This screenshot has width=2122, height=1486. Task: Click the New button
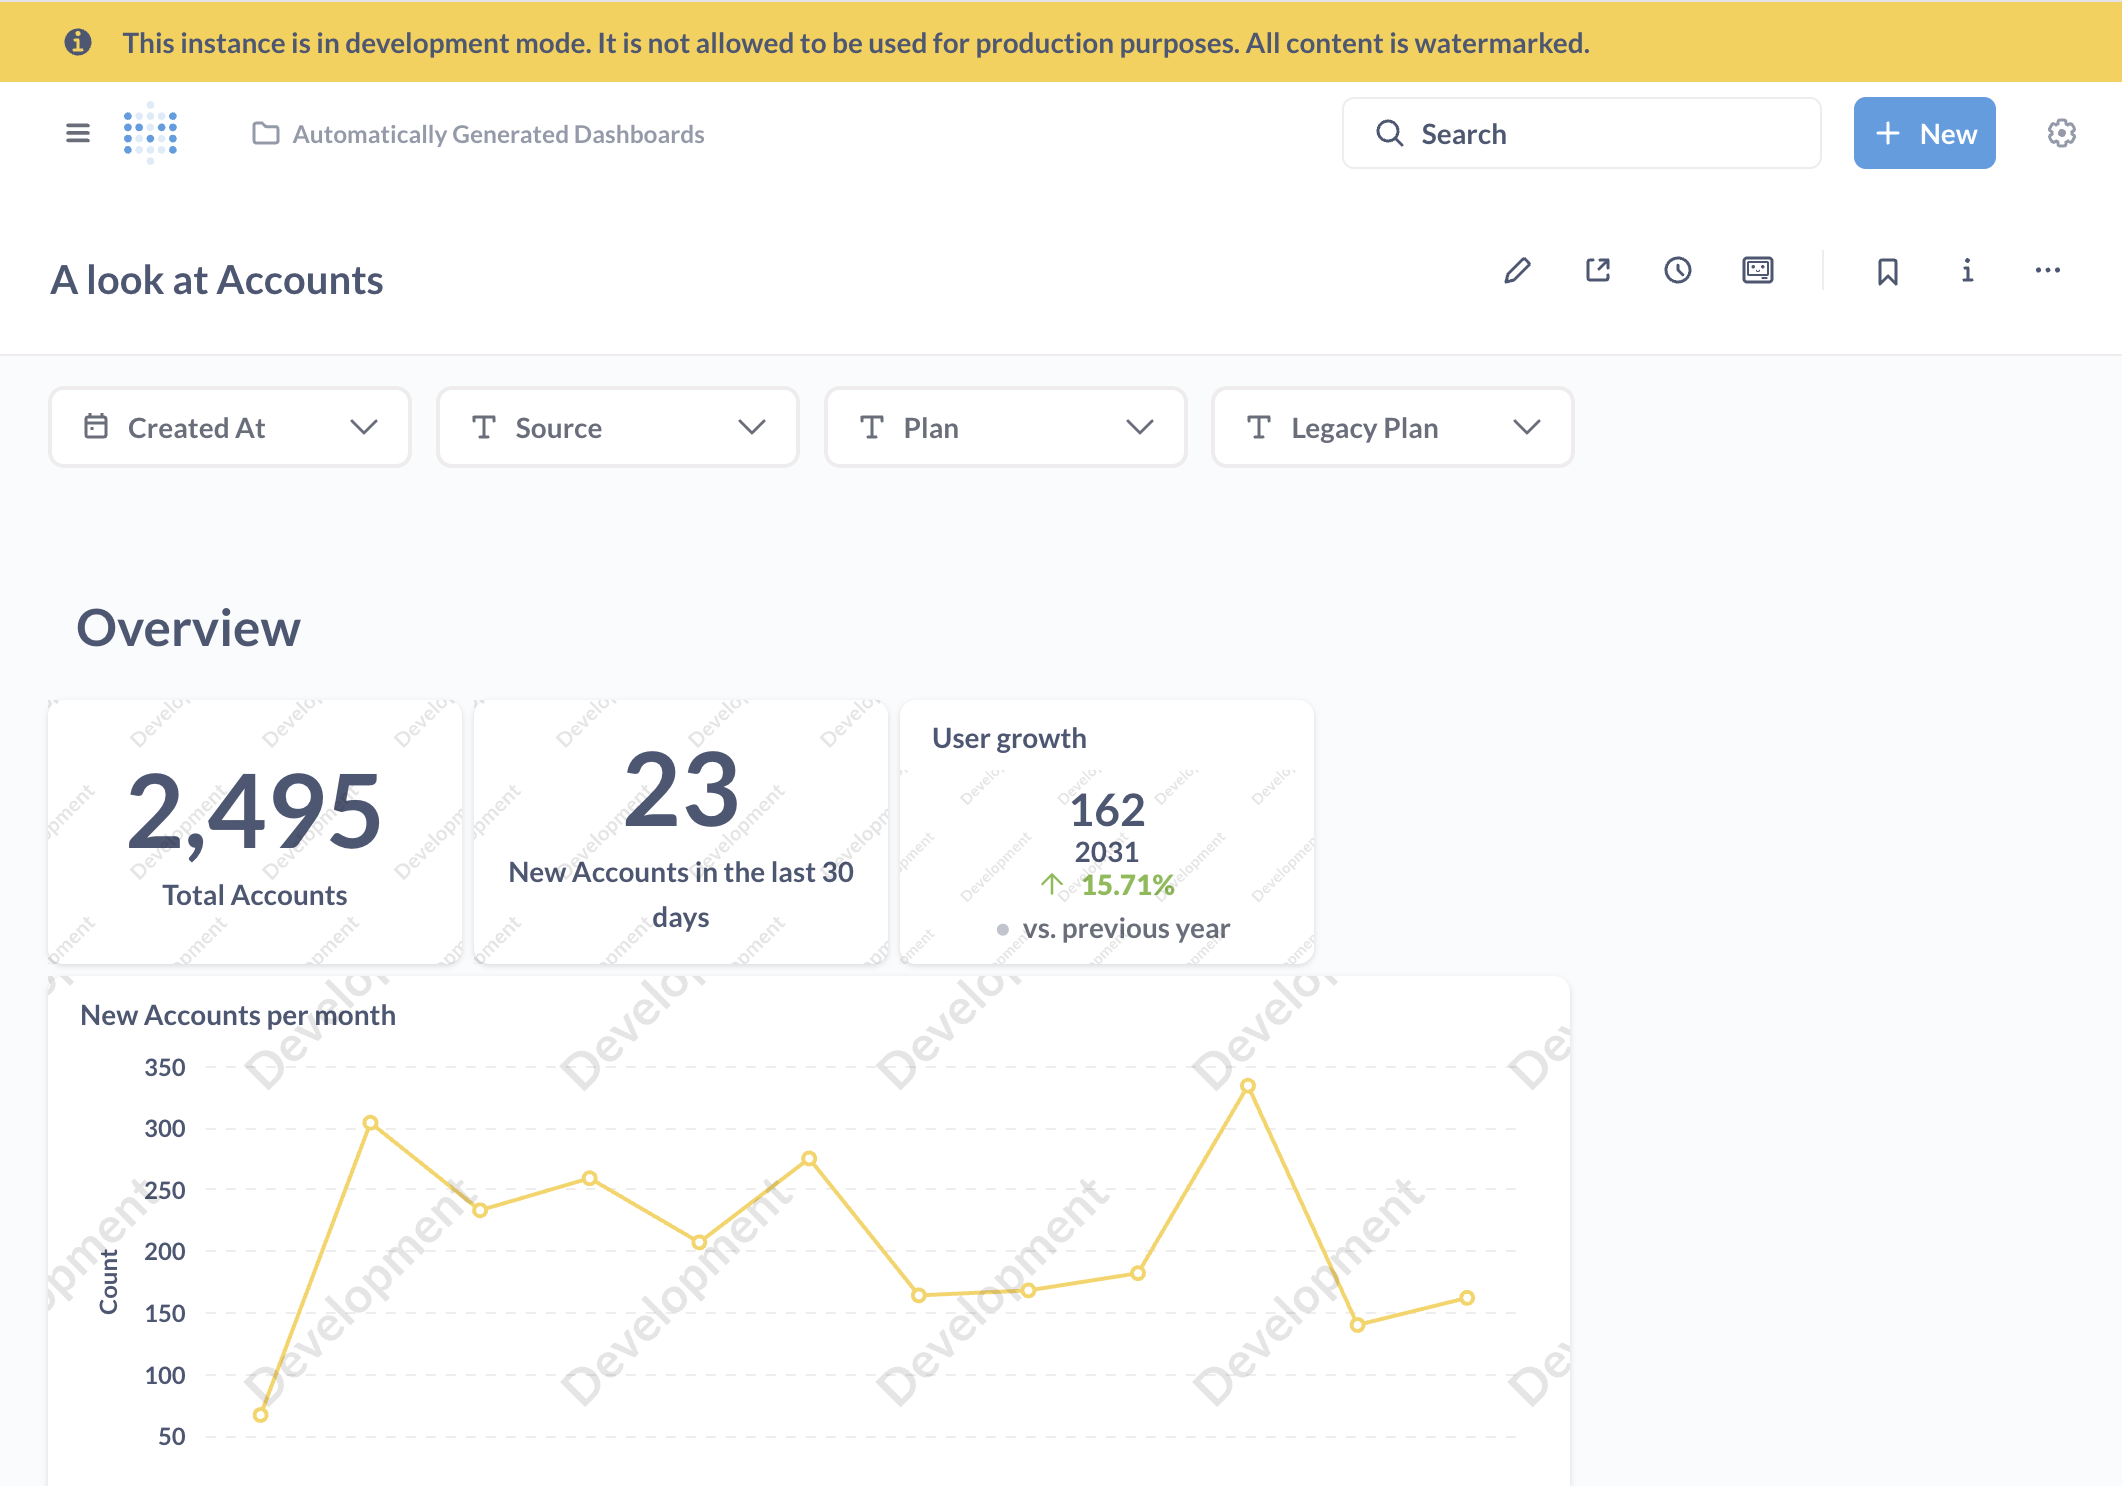tap(1924, 133)
